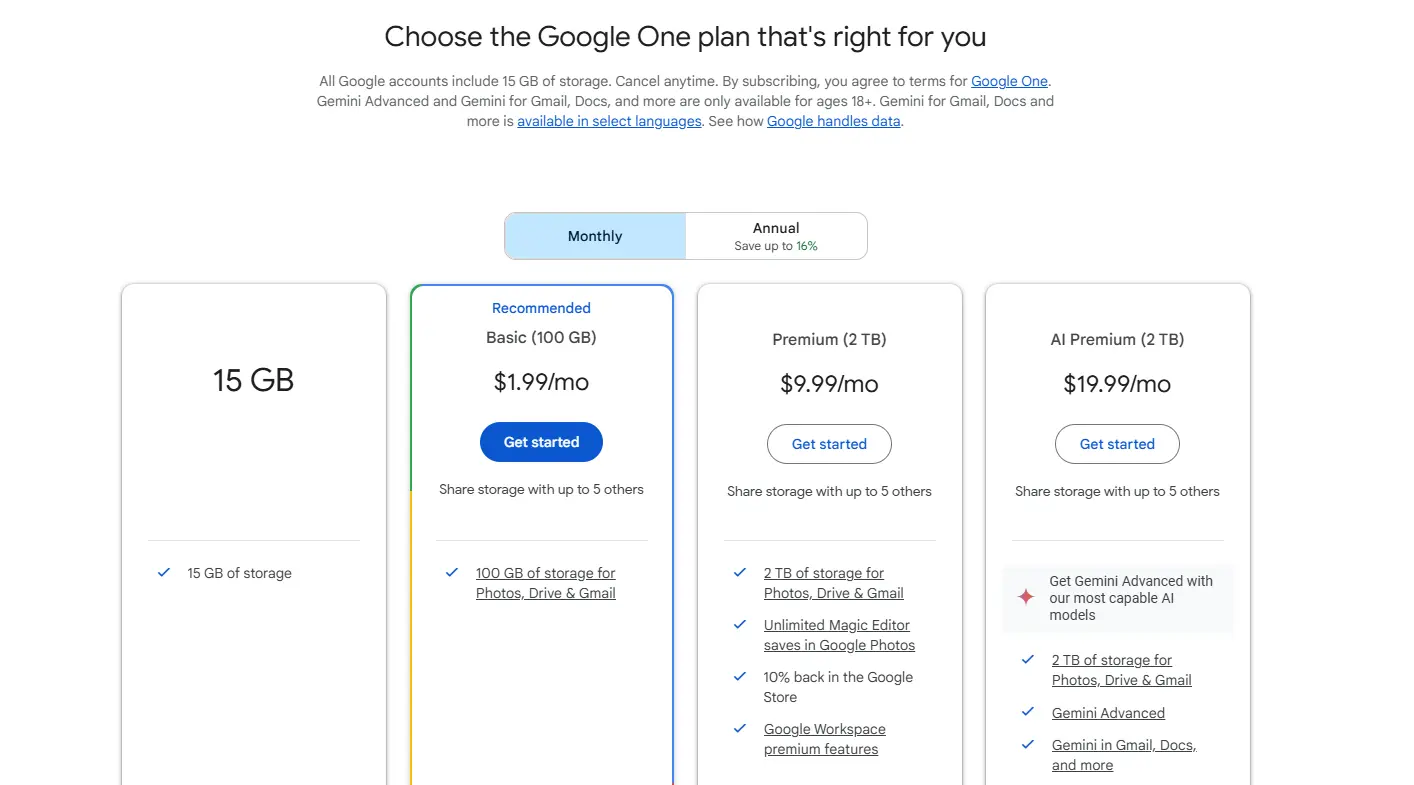Click the checkmark next to "2 TB of storage" on Premium
The width and height of the screenshot is (1414, 785).
[x=739, y=572]
